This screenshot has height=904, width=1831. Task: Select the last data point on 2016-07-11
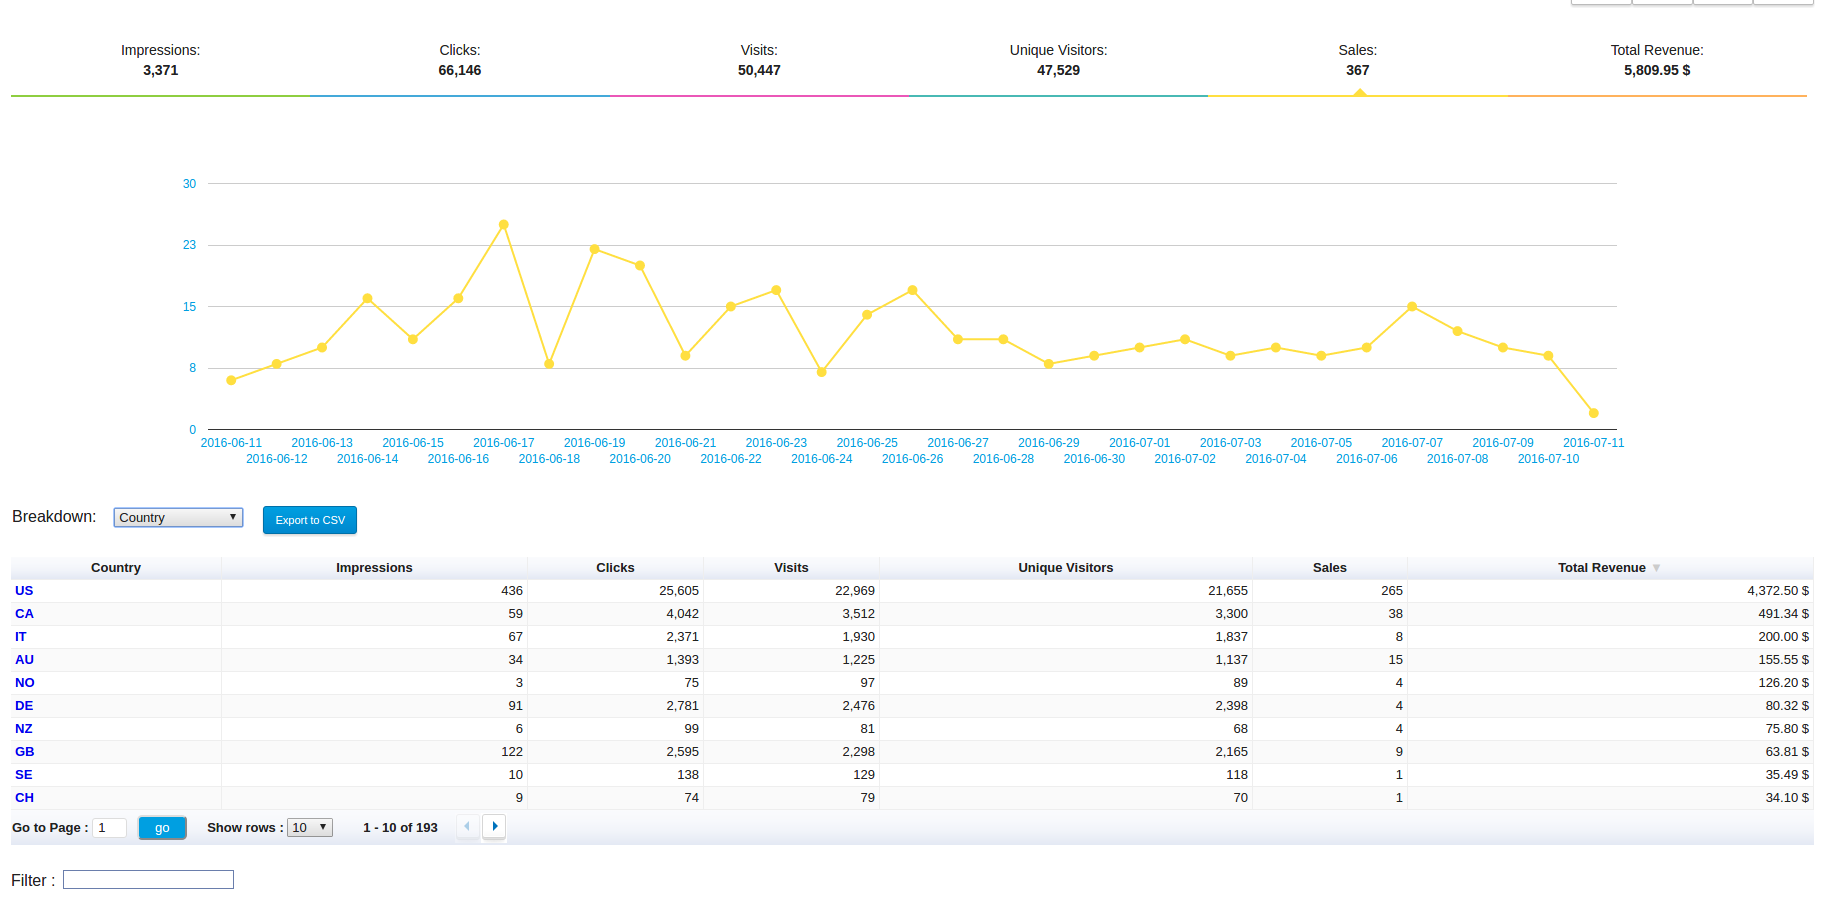pyautogui.click(x=1593, y=413)
